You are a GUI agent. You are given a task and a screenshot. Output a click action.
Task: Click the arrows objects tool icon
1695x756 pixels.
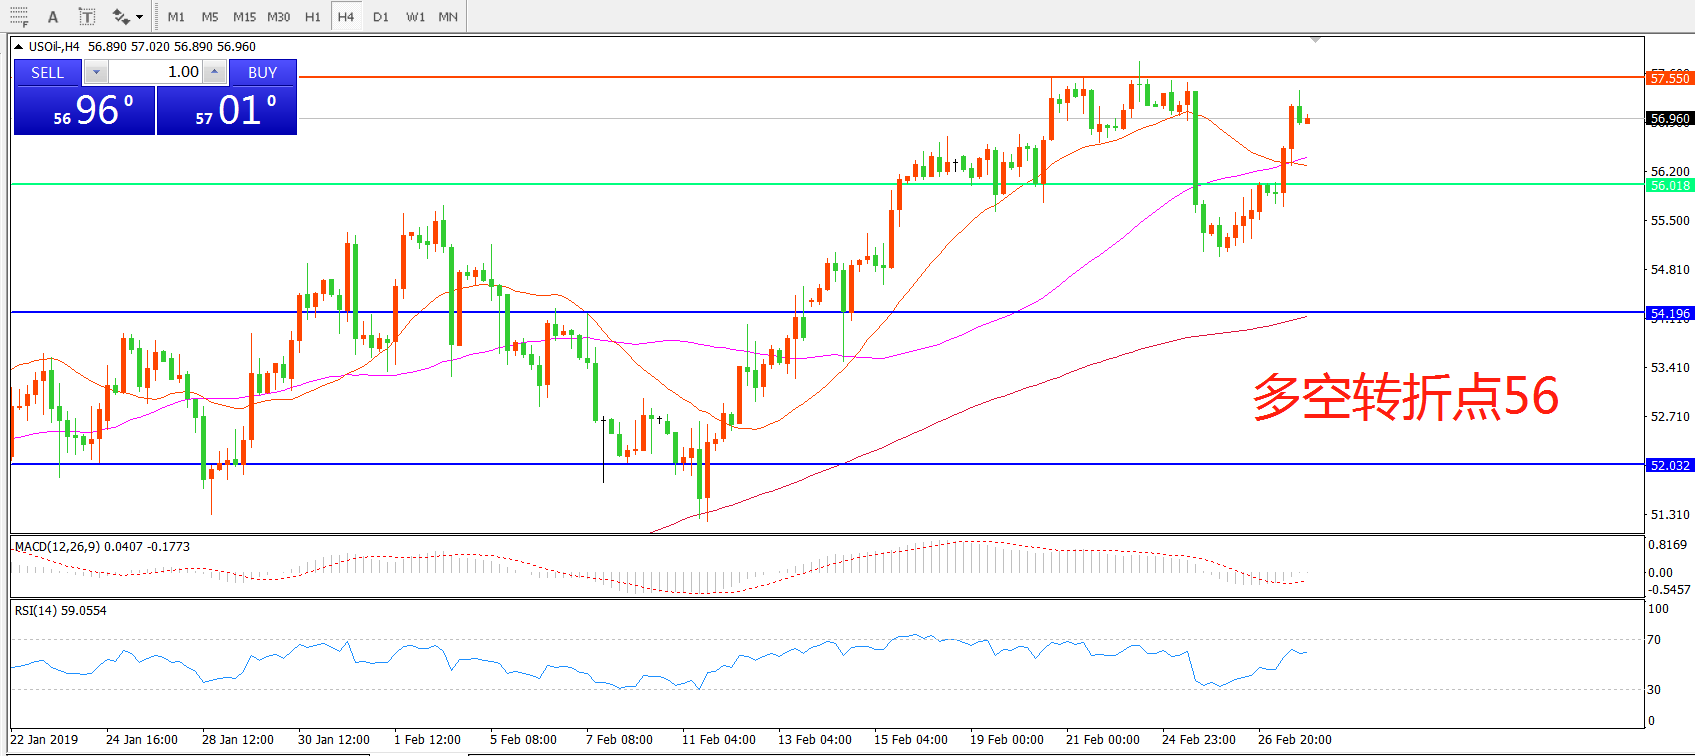(x=121, y=17)
